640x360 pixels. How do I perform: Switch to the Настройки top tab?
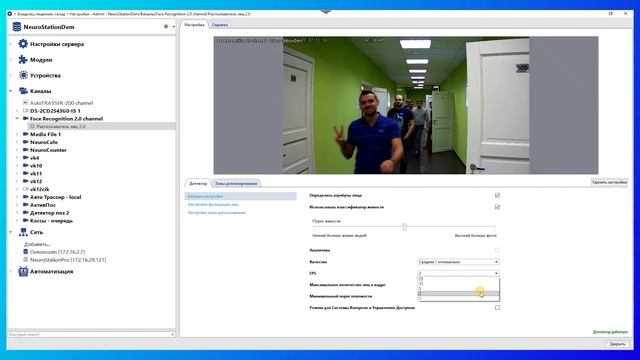point(194,25)
